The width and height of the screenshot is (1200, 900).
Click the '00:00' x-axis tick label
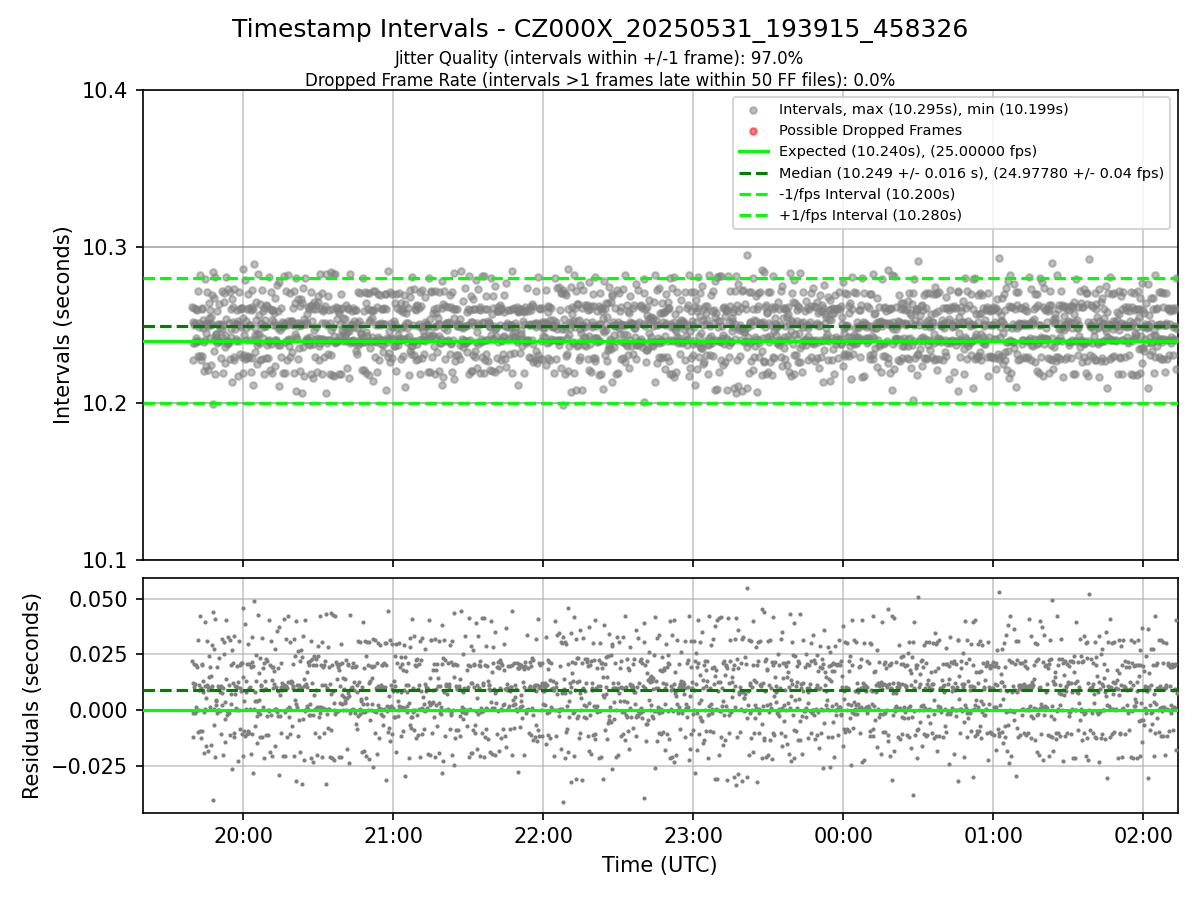843,834
